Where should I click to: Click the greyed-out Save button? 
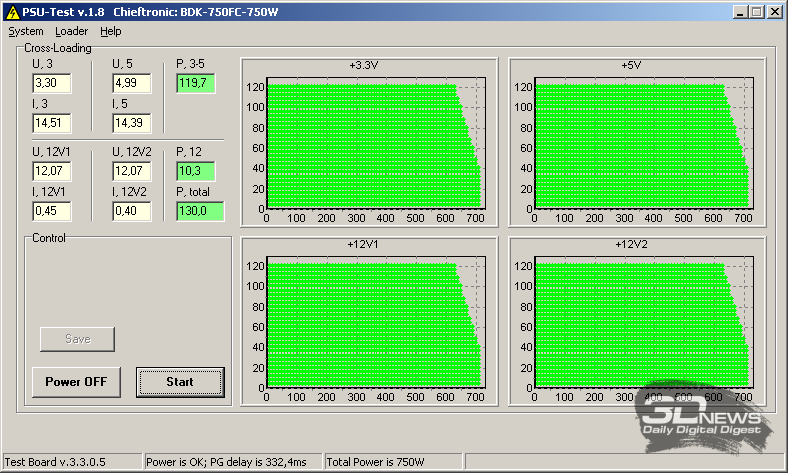tap(77, 339)
